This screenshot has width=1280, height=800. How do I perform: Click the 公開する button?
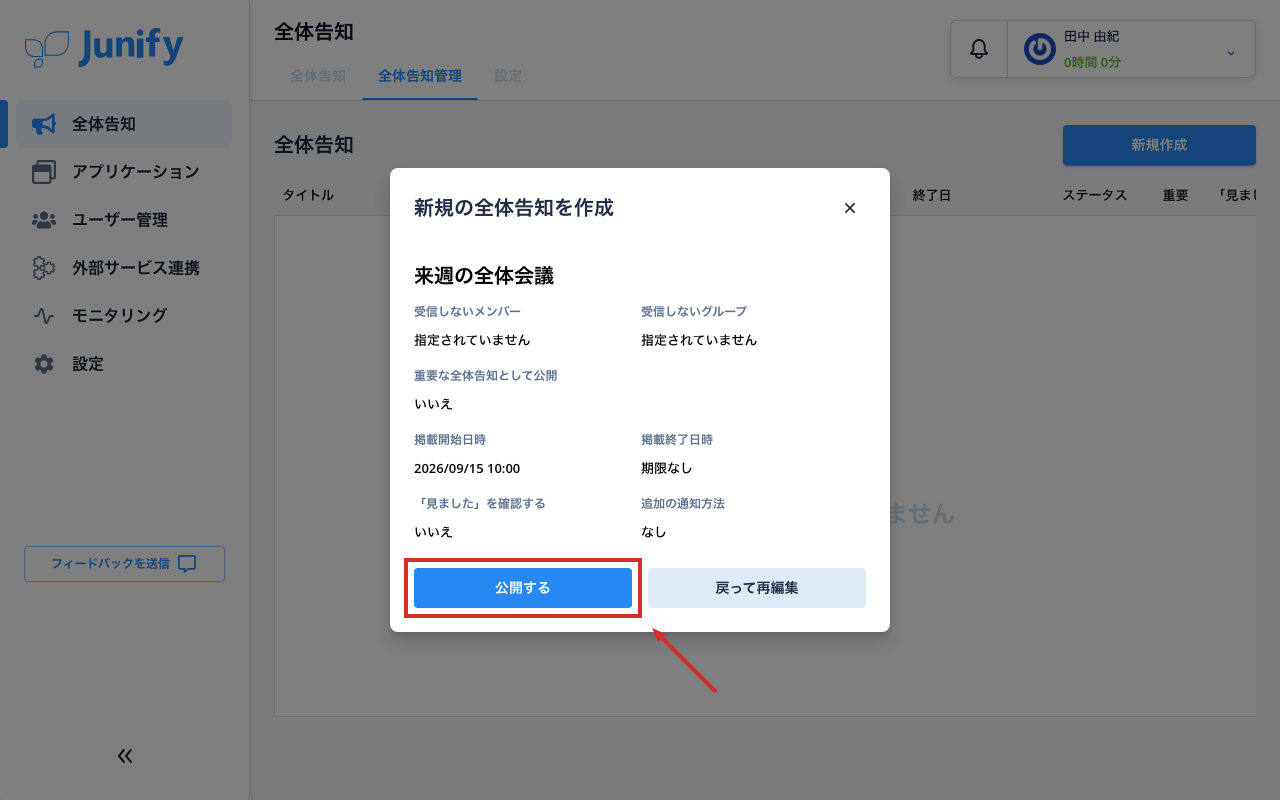tap(523, 588)
